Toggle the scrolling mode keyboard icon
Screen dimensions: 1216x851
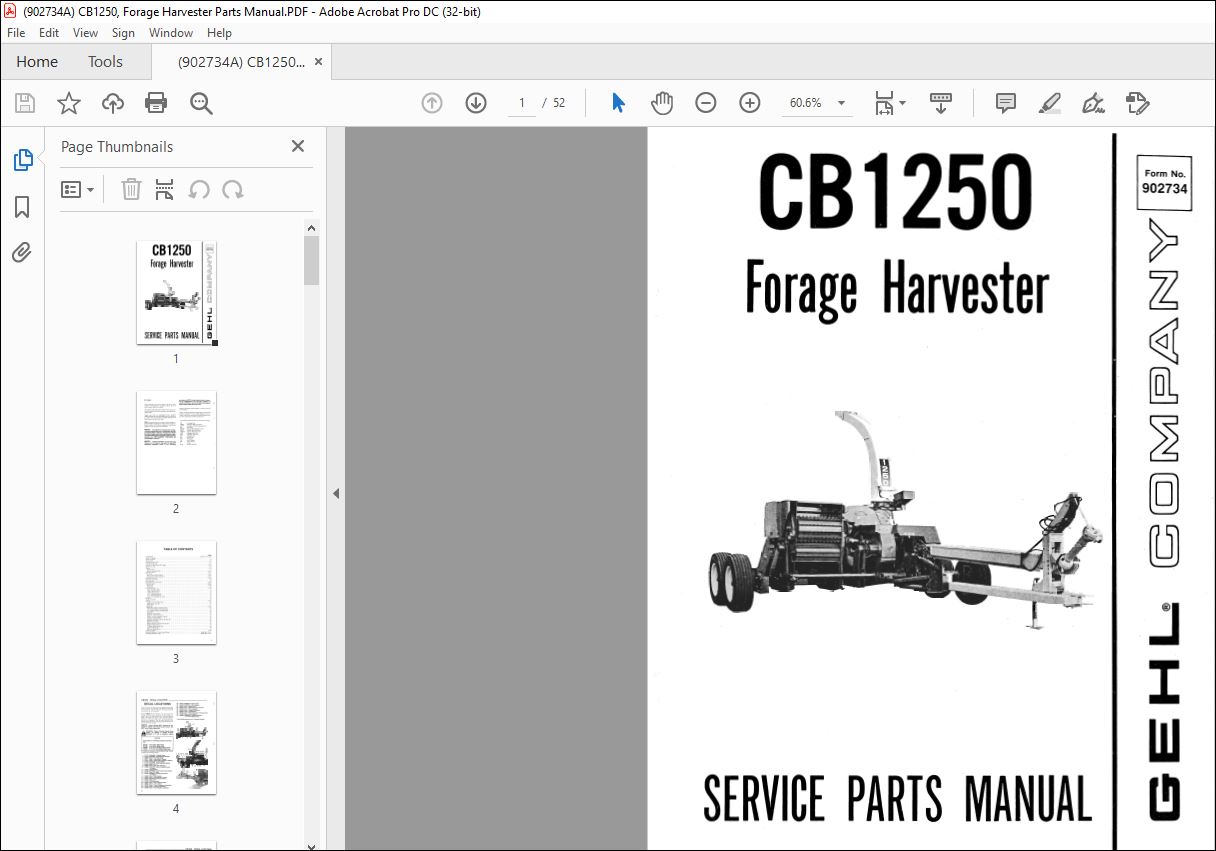tap(941, 103)
